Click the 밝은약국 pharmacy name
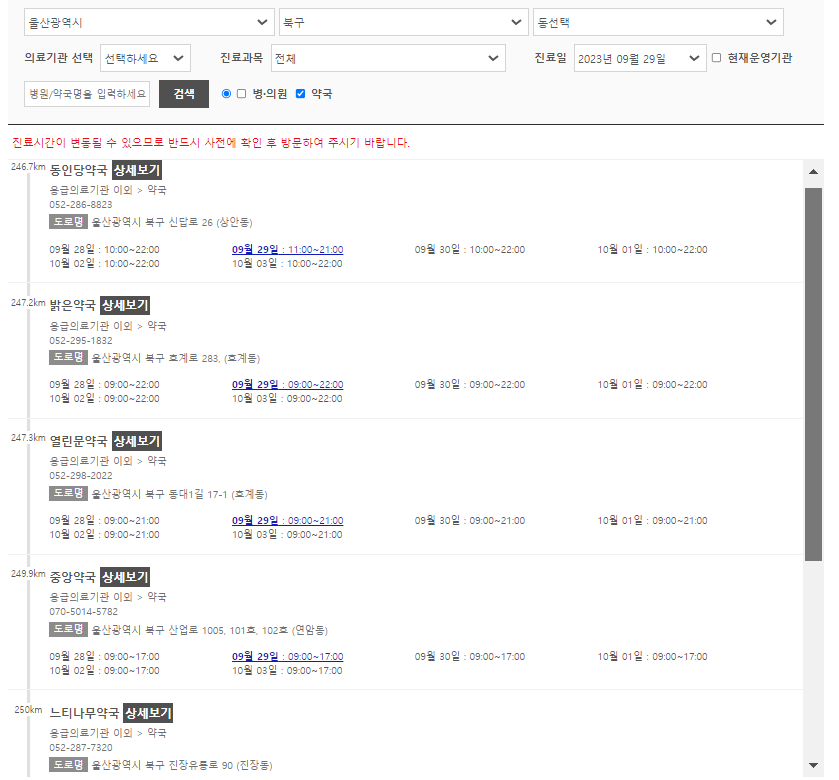The width and height of the screenshot is (839, 780). [x=72, y=305]
